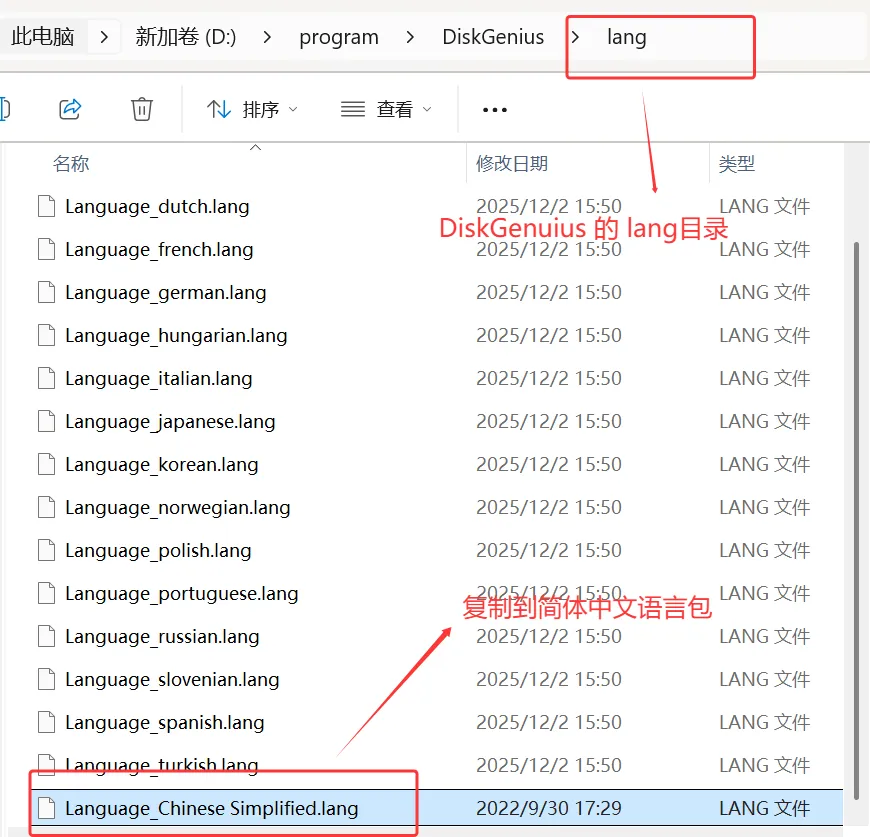Screen dimensions: 870x837
Task: Select Language_Chinese Simplified.lang file
Action: click(x=211, y=808)
